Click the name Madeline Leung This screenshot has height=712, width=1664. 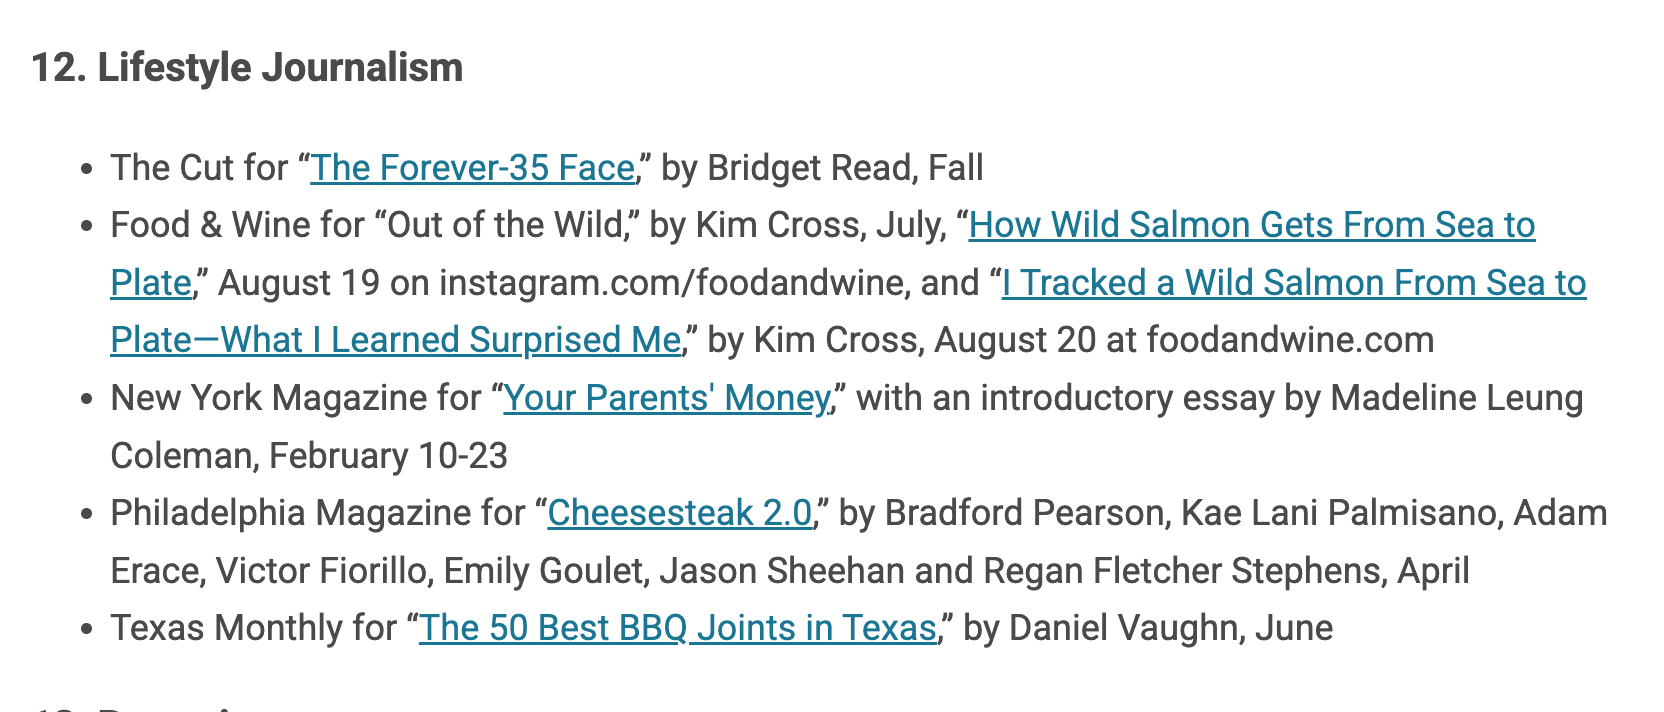[1456, 399]
